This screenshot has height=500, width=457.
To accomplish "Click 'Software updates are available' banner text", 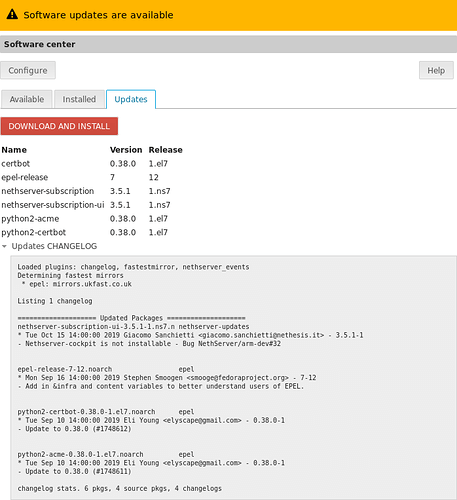I will point(98,15).
